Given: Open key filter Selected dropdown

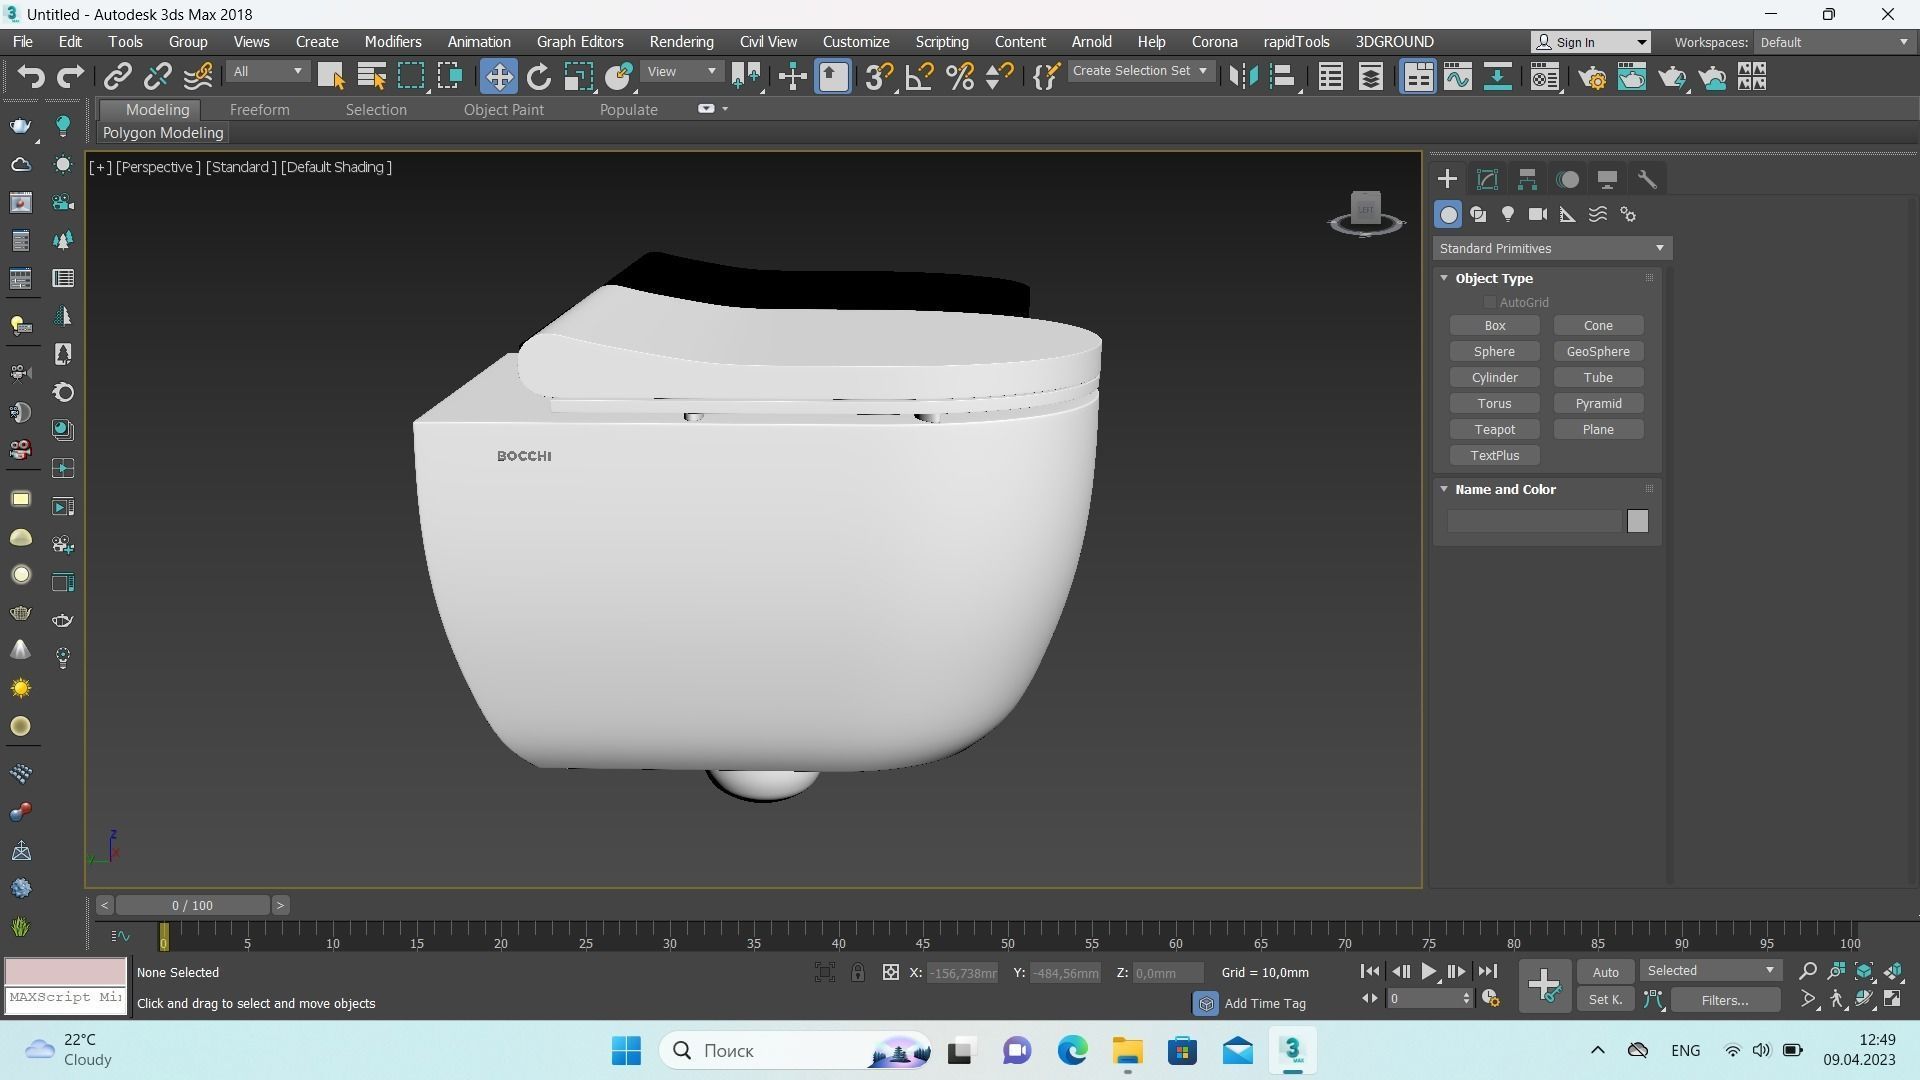Looking at the screenshot, I should [x=1710, y=971].
